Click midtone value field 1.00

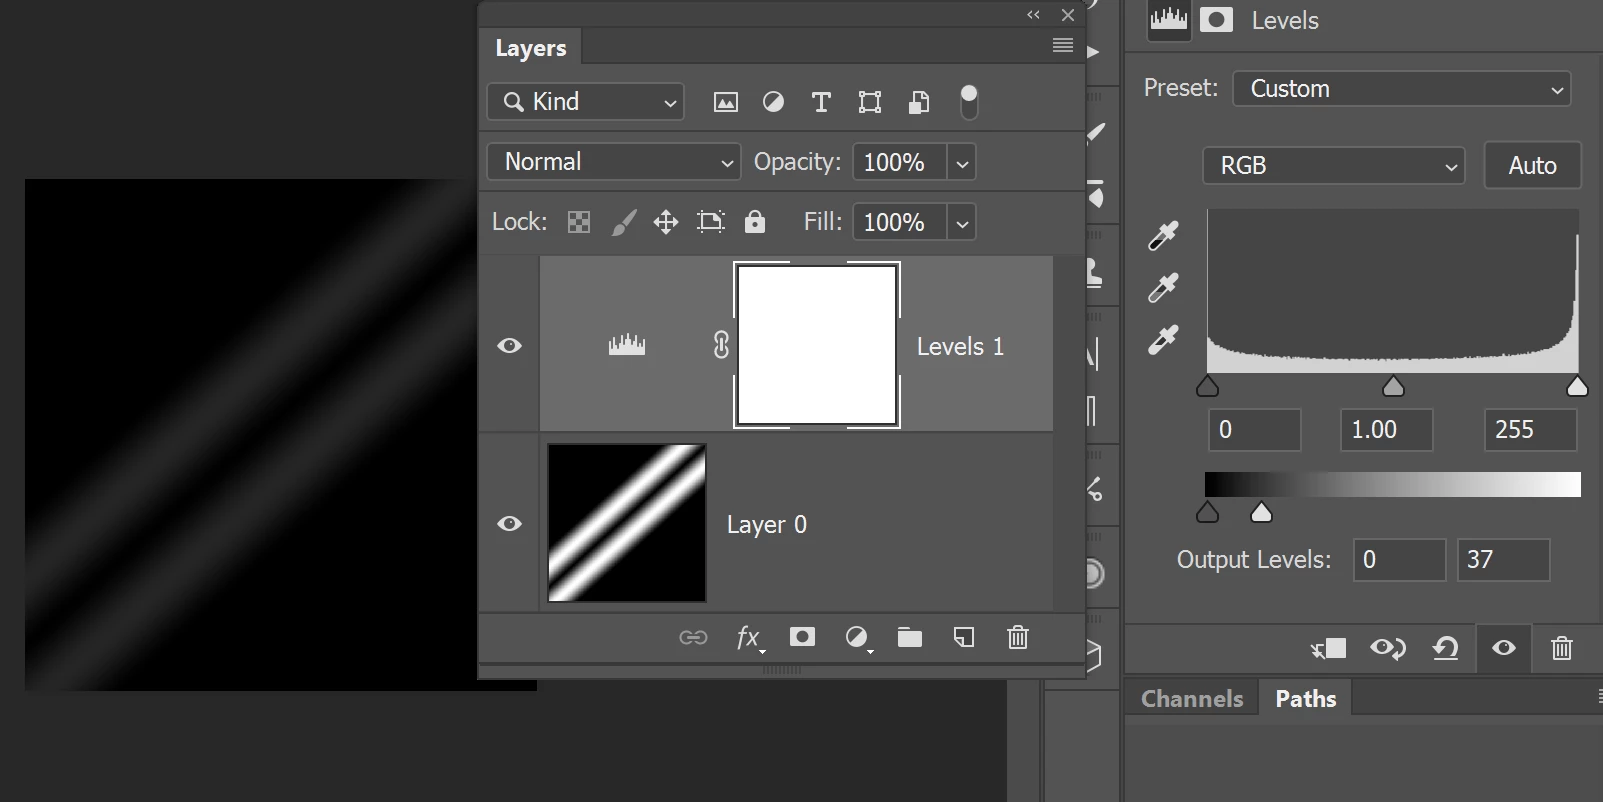pyautogui.click(x=1387, y=430)
